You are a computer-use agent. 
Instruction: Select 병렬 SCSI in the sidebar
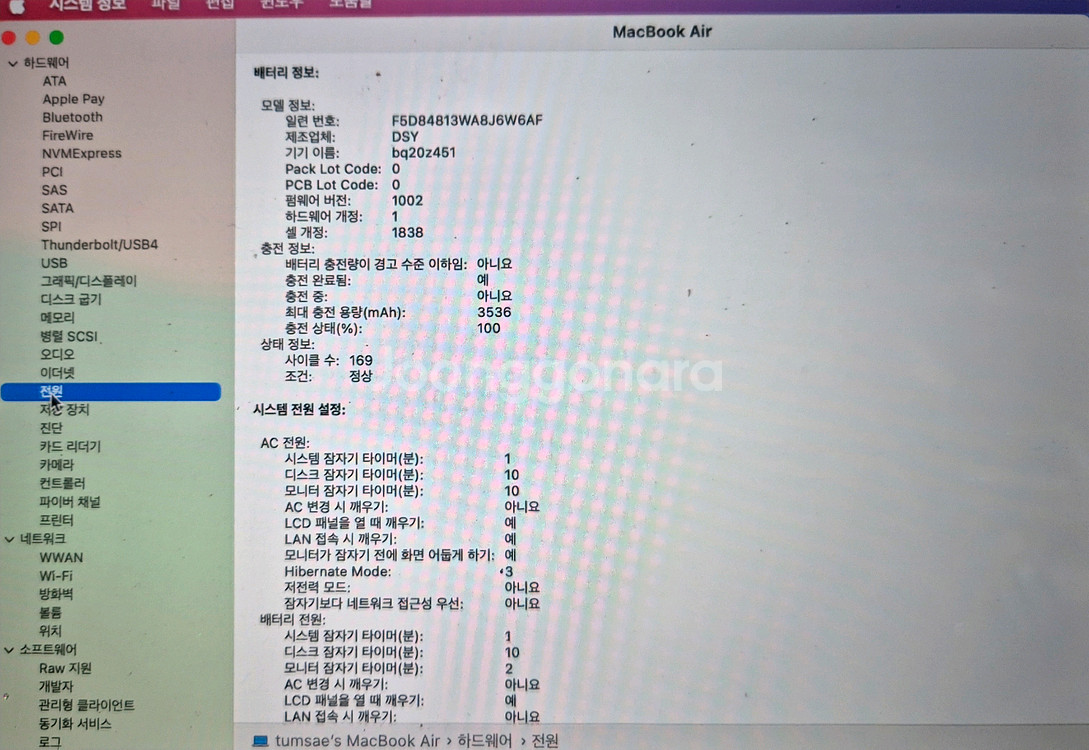pos(69,336)
